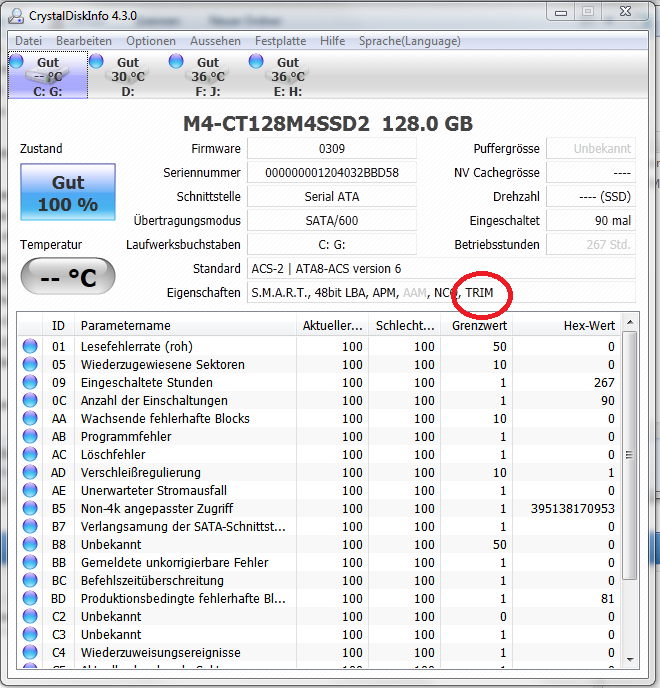Open the Bearbeiten menu
The height and width of the screenshot is (688, 660).
point(84,41)
